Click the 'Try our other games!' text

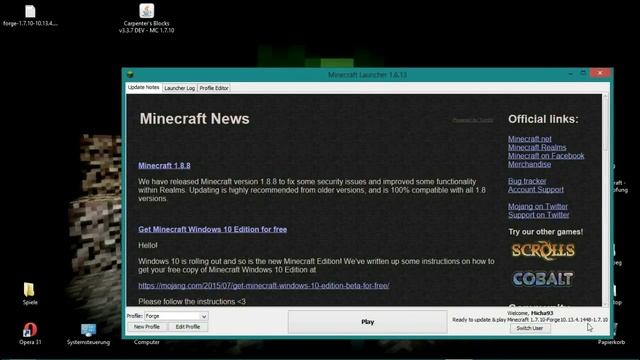click(x=546, y=232)
